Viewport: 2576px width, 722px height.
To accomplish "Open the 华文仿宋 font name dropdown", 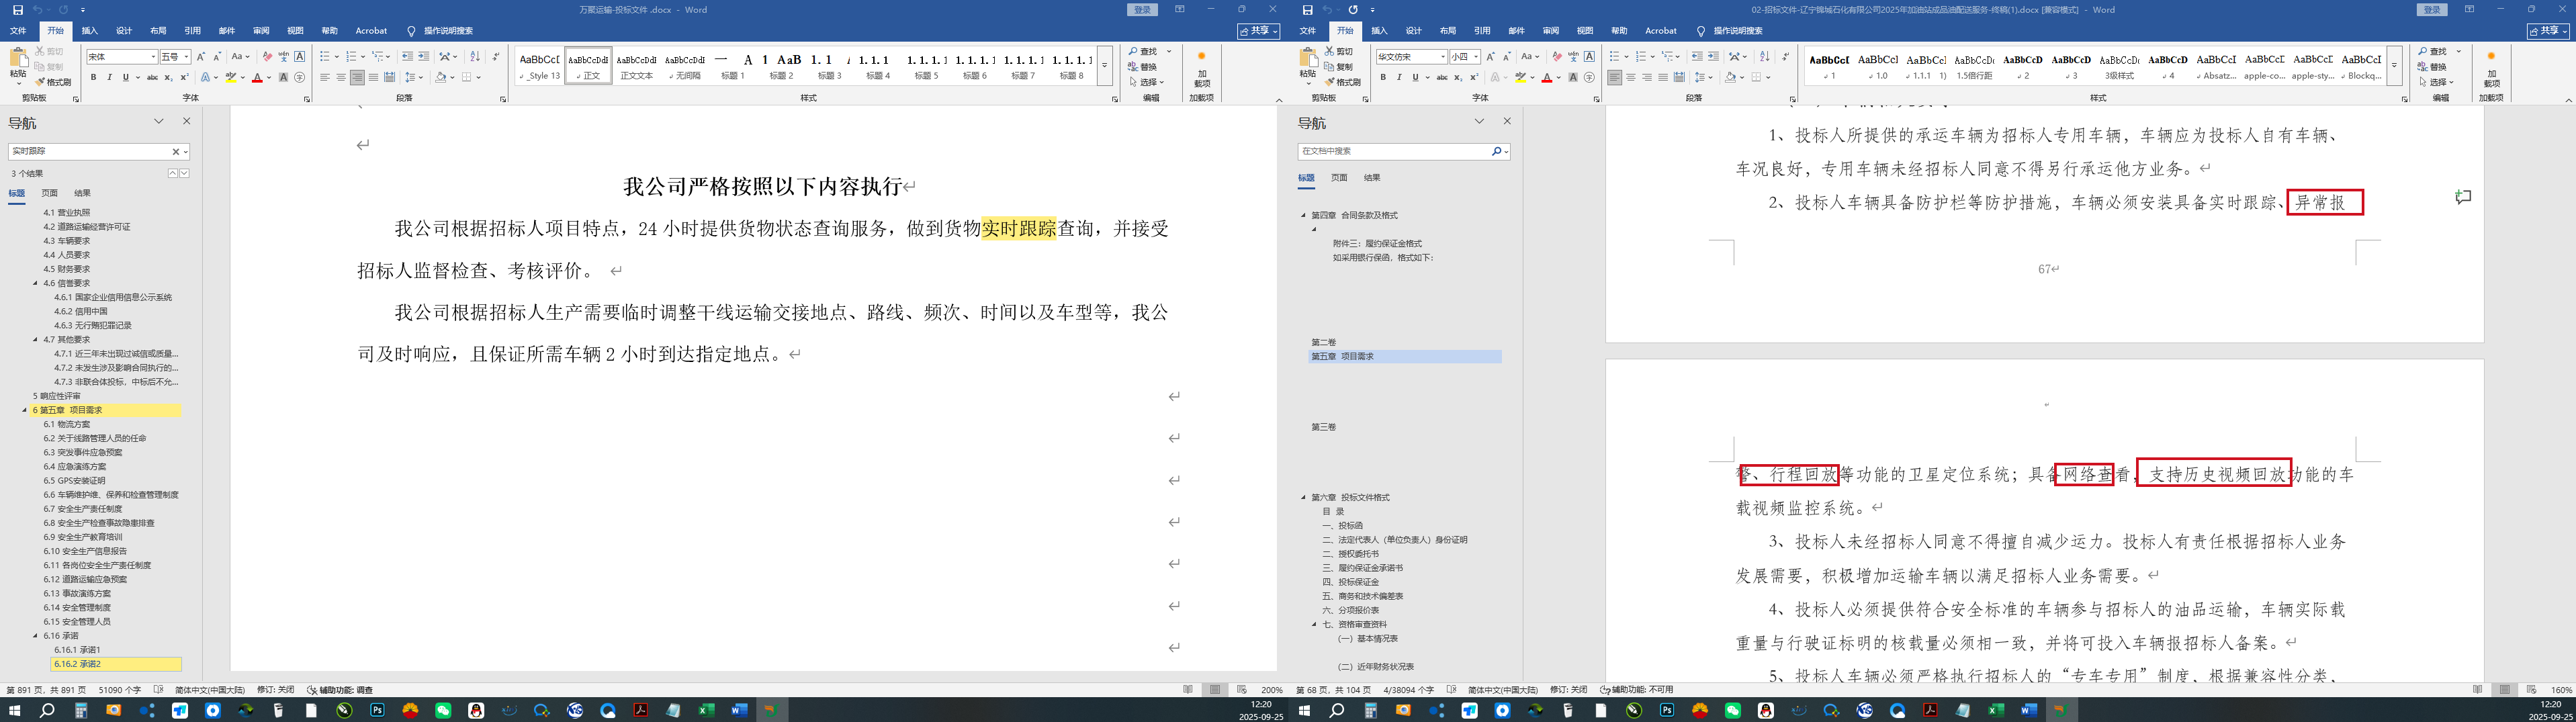I will pos(1443,57).
